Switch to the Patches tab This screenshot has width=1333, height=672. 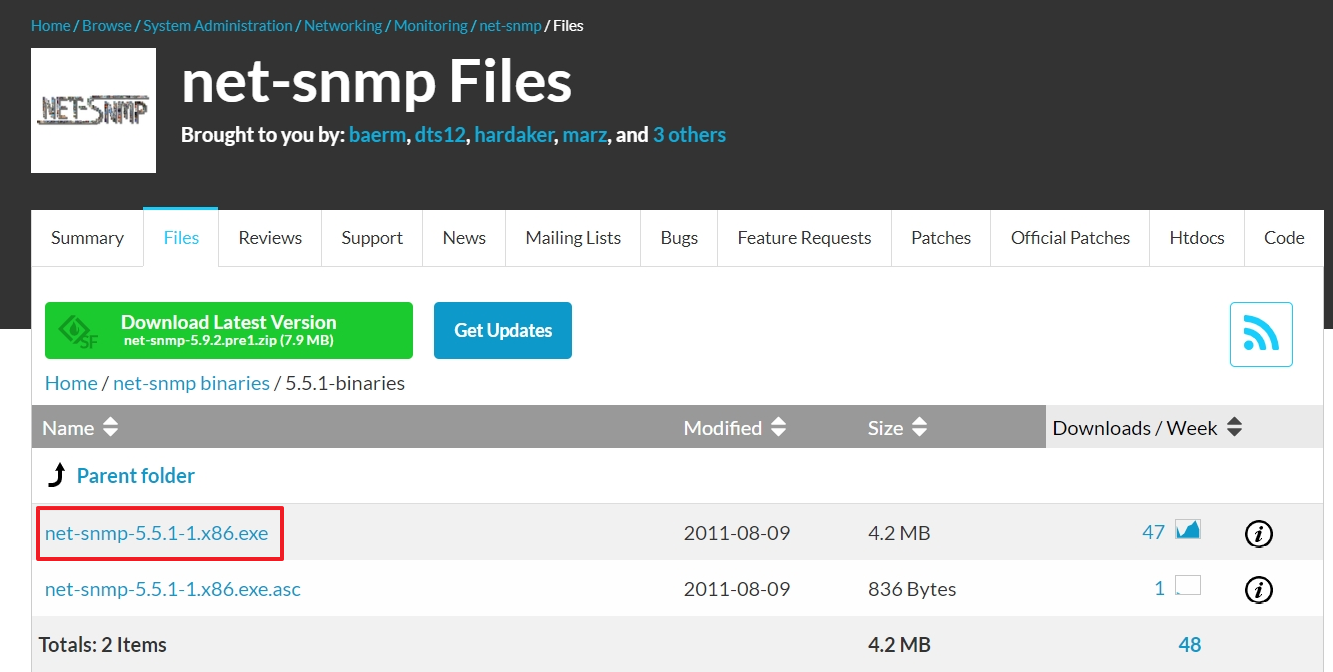pyautogui.click(x=941, y=238)
